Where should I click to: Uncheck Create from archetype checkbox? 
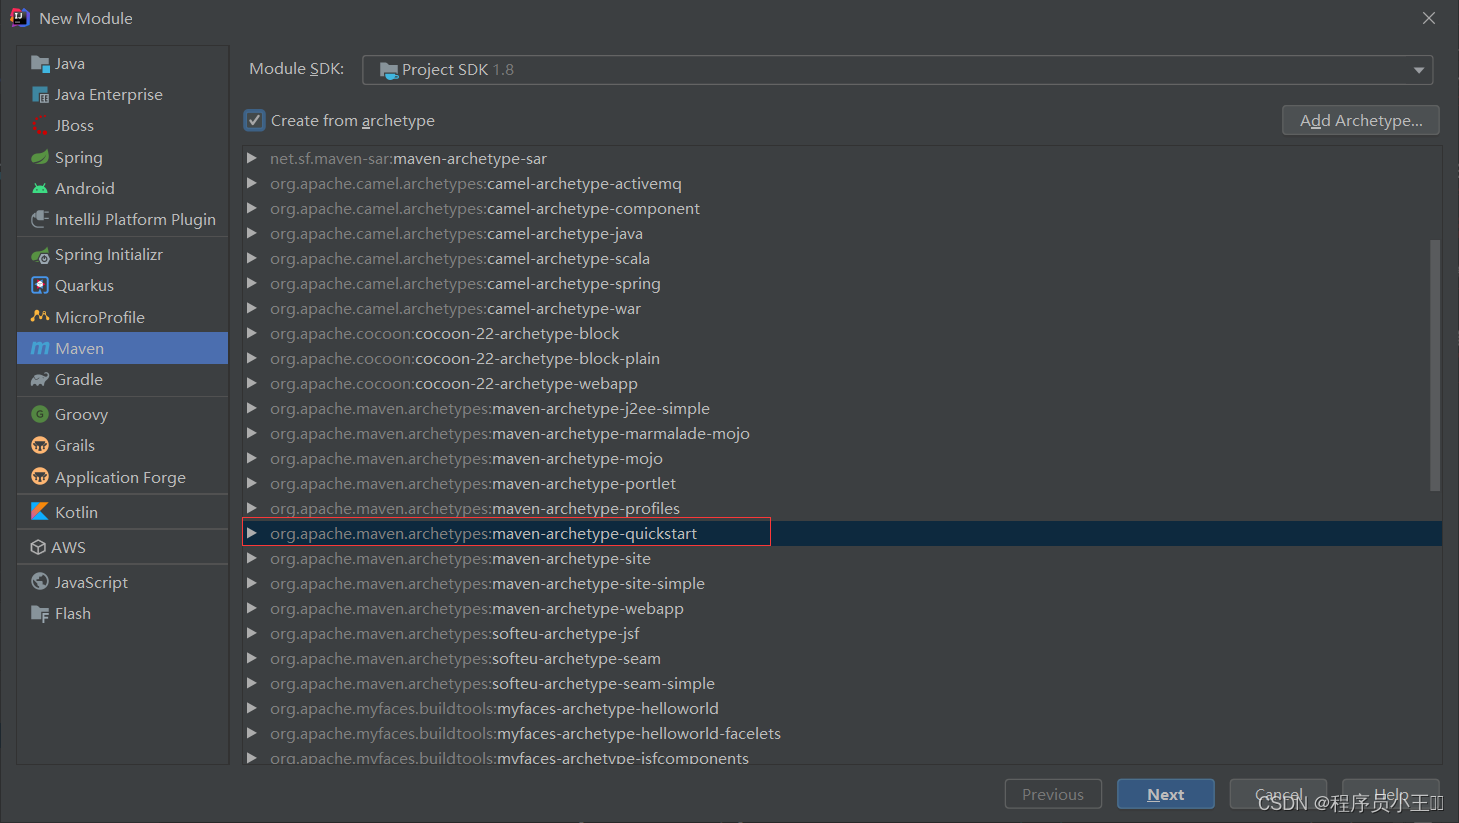tap(255, 121)
